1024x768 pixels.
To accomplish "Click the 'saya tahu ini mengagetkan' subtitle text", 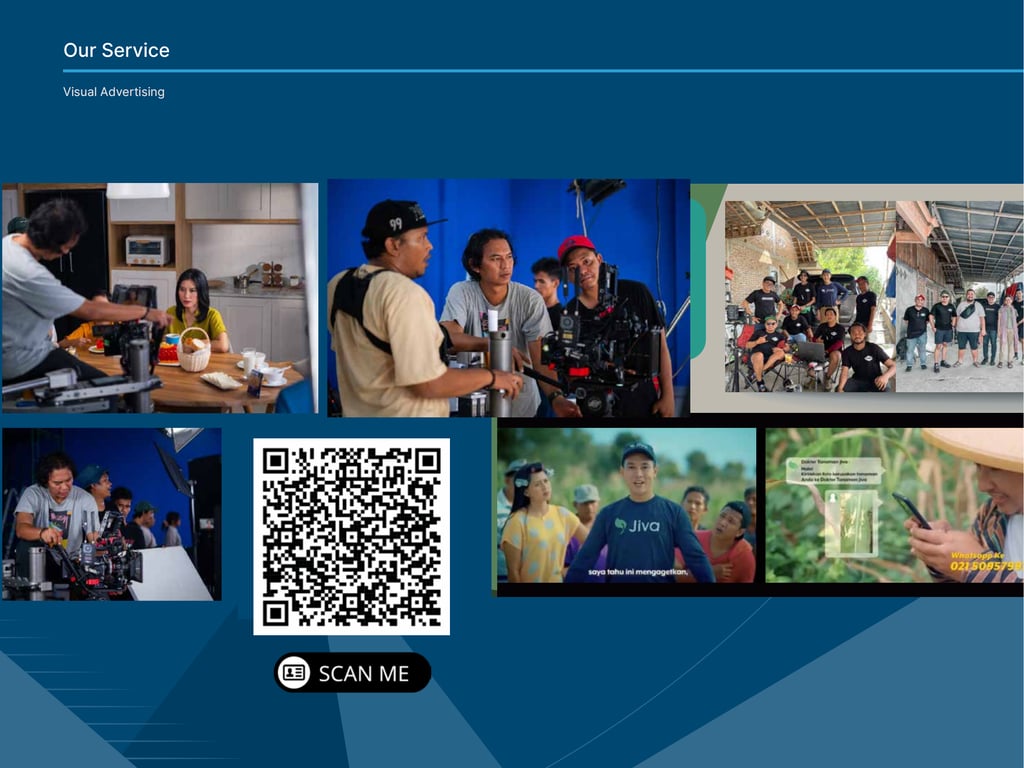I will point(638,572).
